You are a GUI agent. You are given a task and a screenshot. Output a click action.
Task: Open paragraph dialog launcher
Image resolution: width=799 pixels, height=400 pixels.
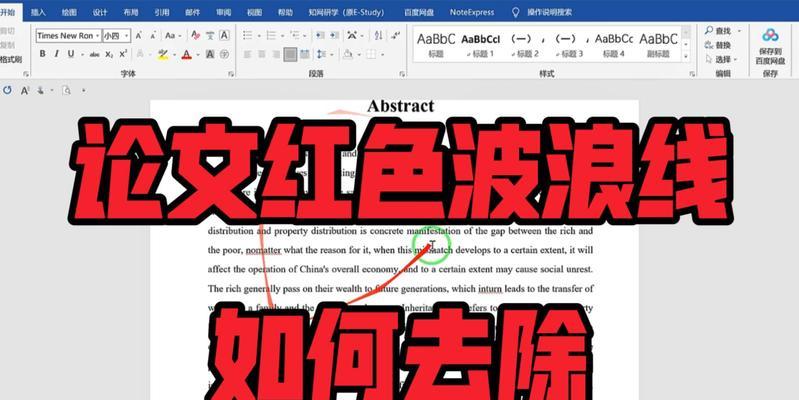[402, 74]
